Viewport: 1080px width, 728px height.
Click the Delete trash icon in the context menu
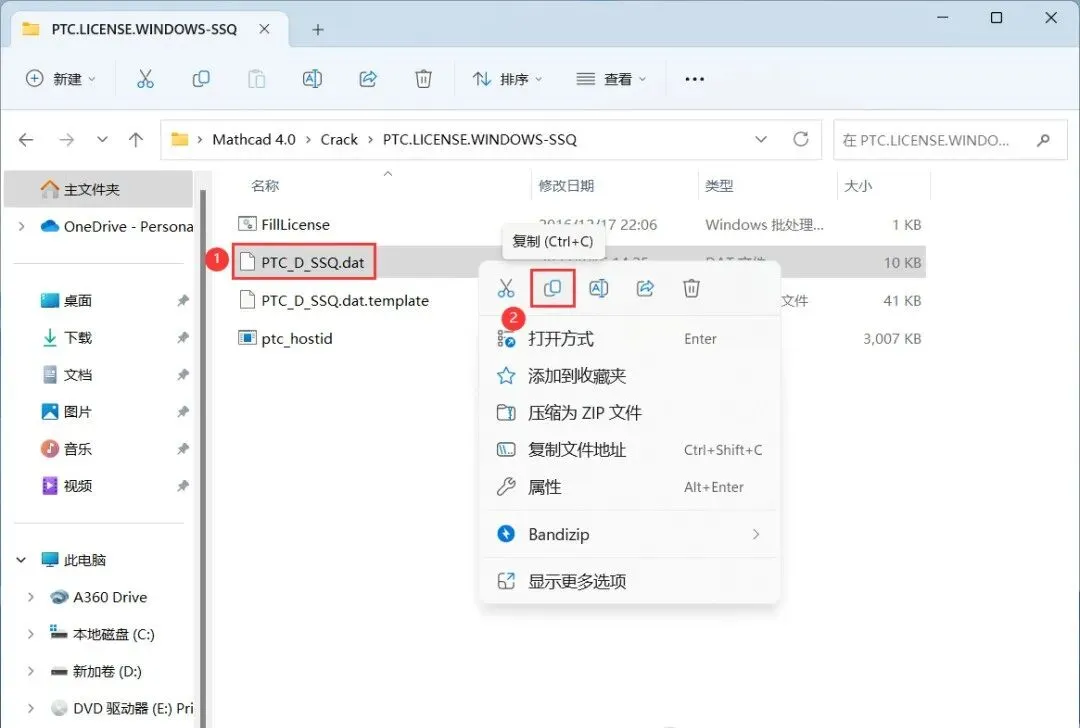692,288
